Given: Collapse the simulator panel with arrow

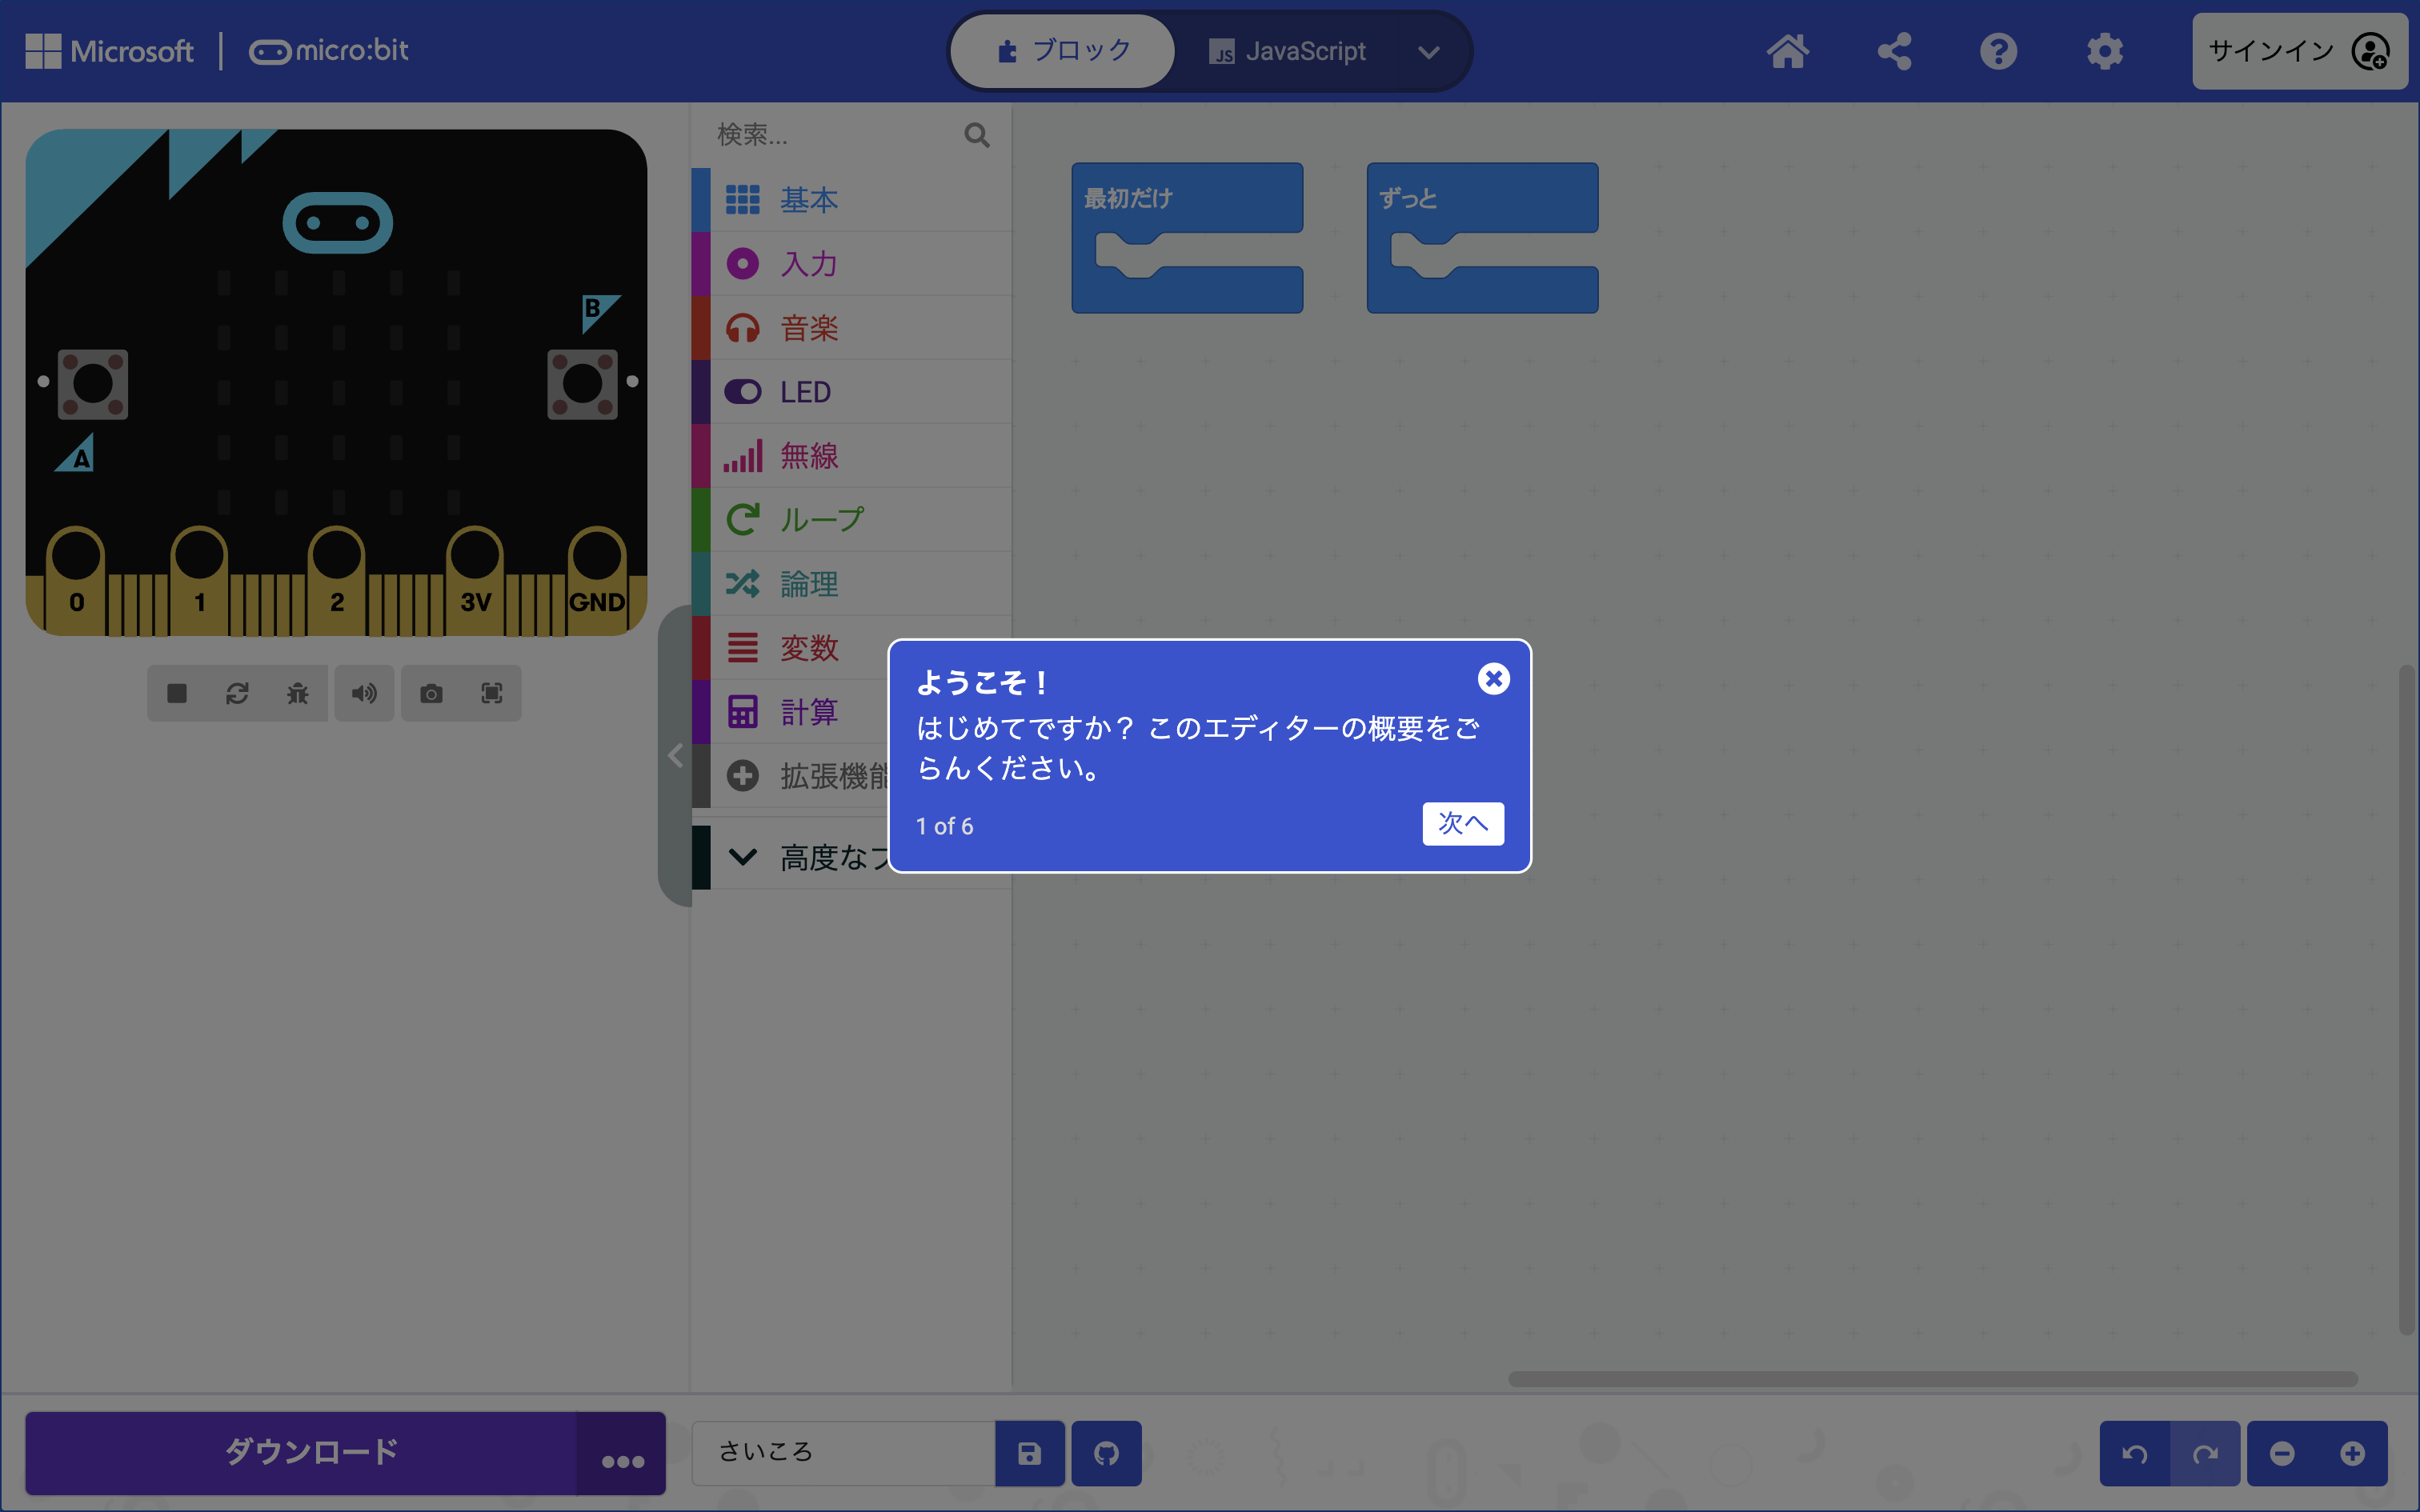Looking at the screenshot, I should click(x=675, y=755).
